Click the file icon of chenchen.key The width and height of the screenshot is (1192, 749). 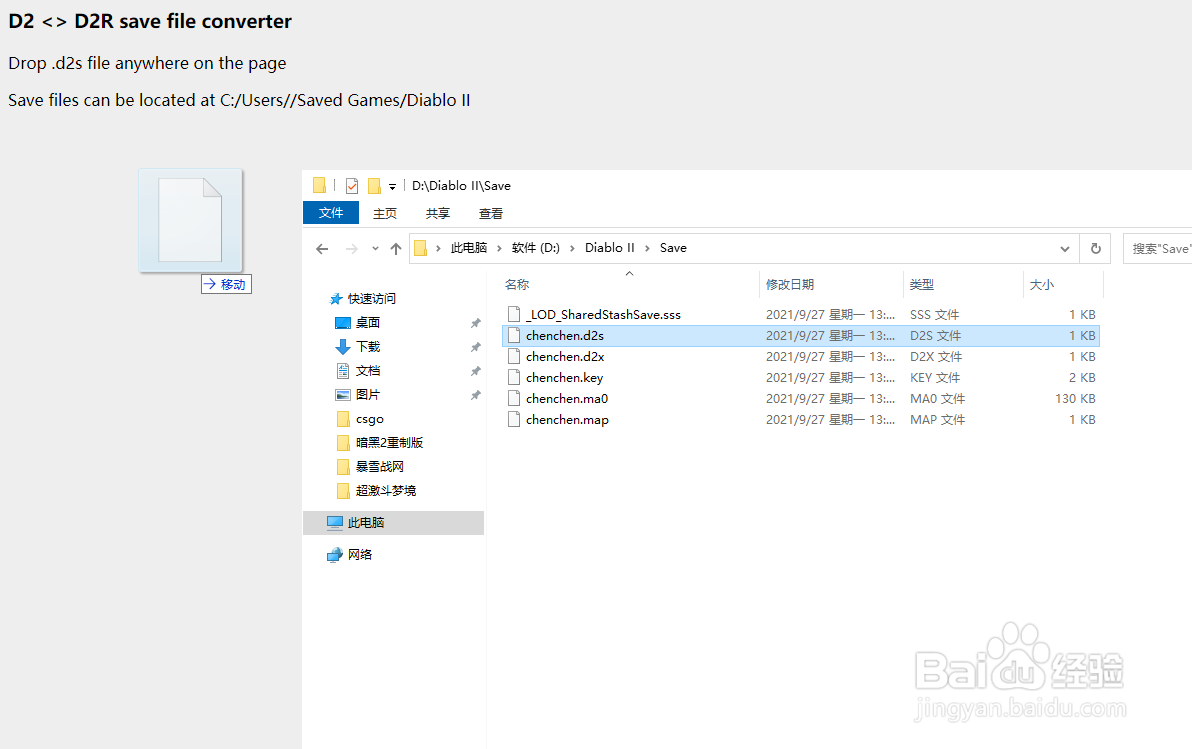coord(514,377)
